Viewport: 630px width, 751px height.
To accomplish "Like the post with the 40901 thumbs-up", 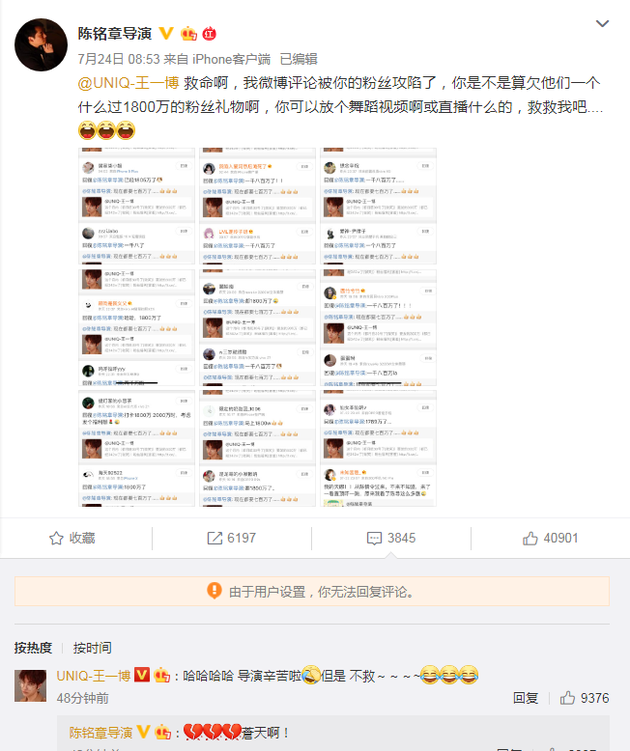I will (x=550, y=538).
